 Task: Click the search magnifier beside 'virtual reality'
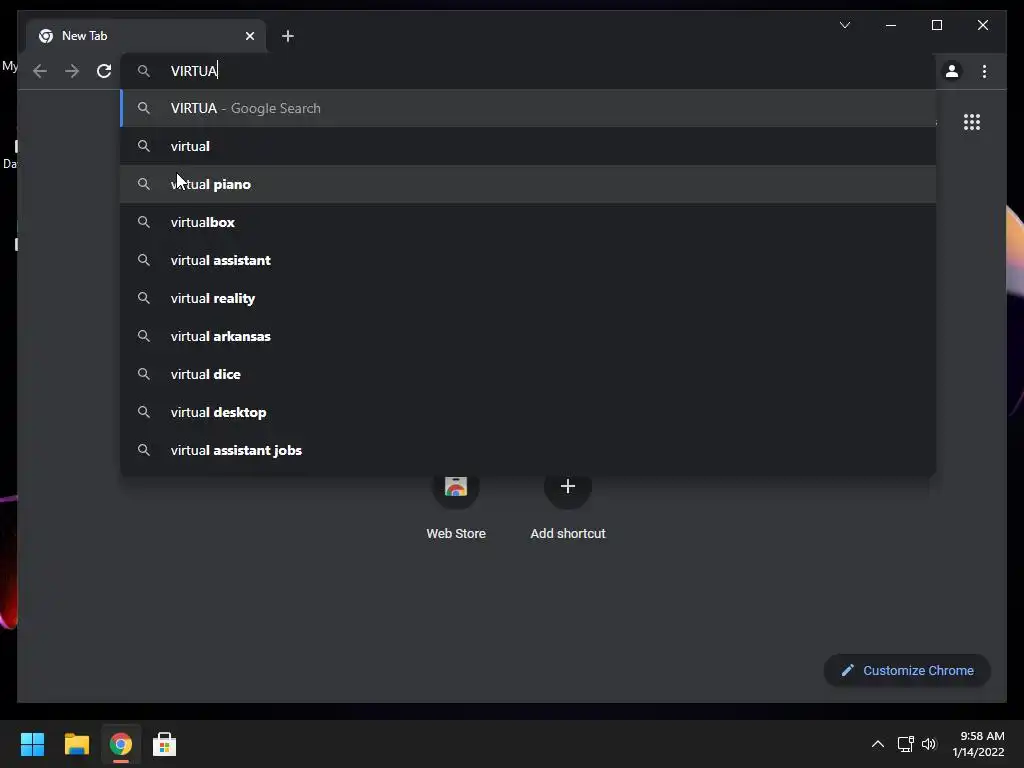coord(144,298)
